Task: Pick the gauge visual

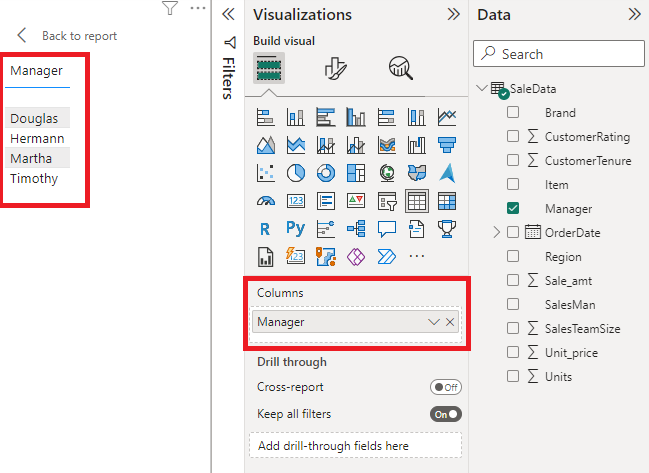Action: (x=265, y=201)
